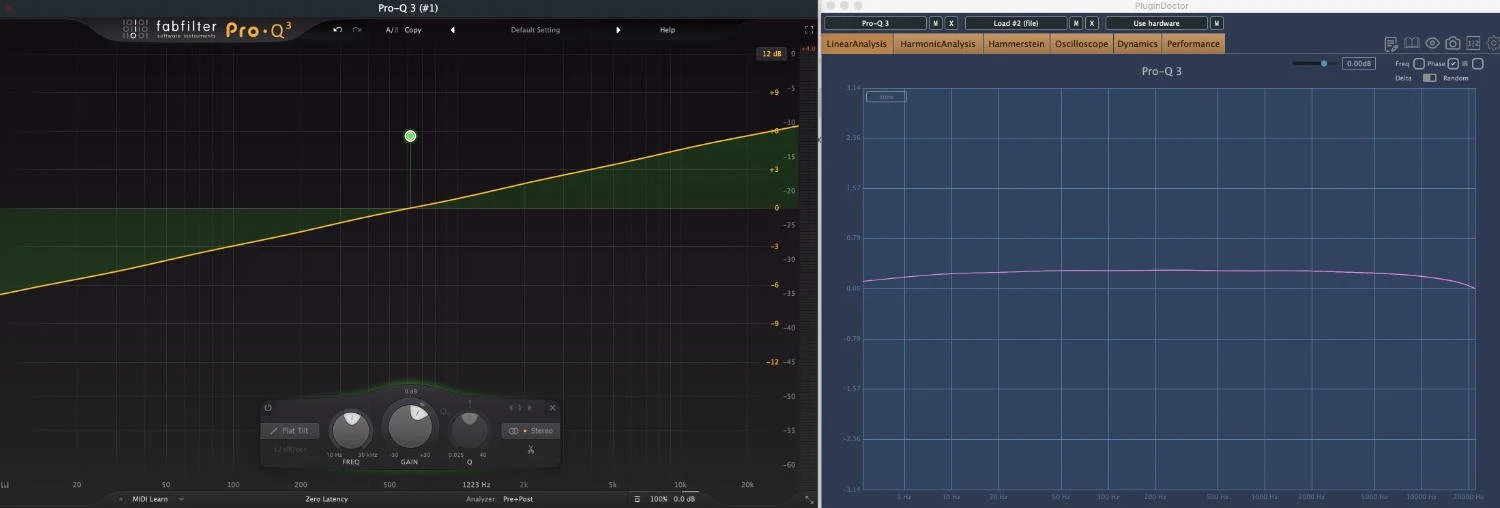
Task: Click the GAIN knob
Action: point(410,427)
